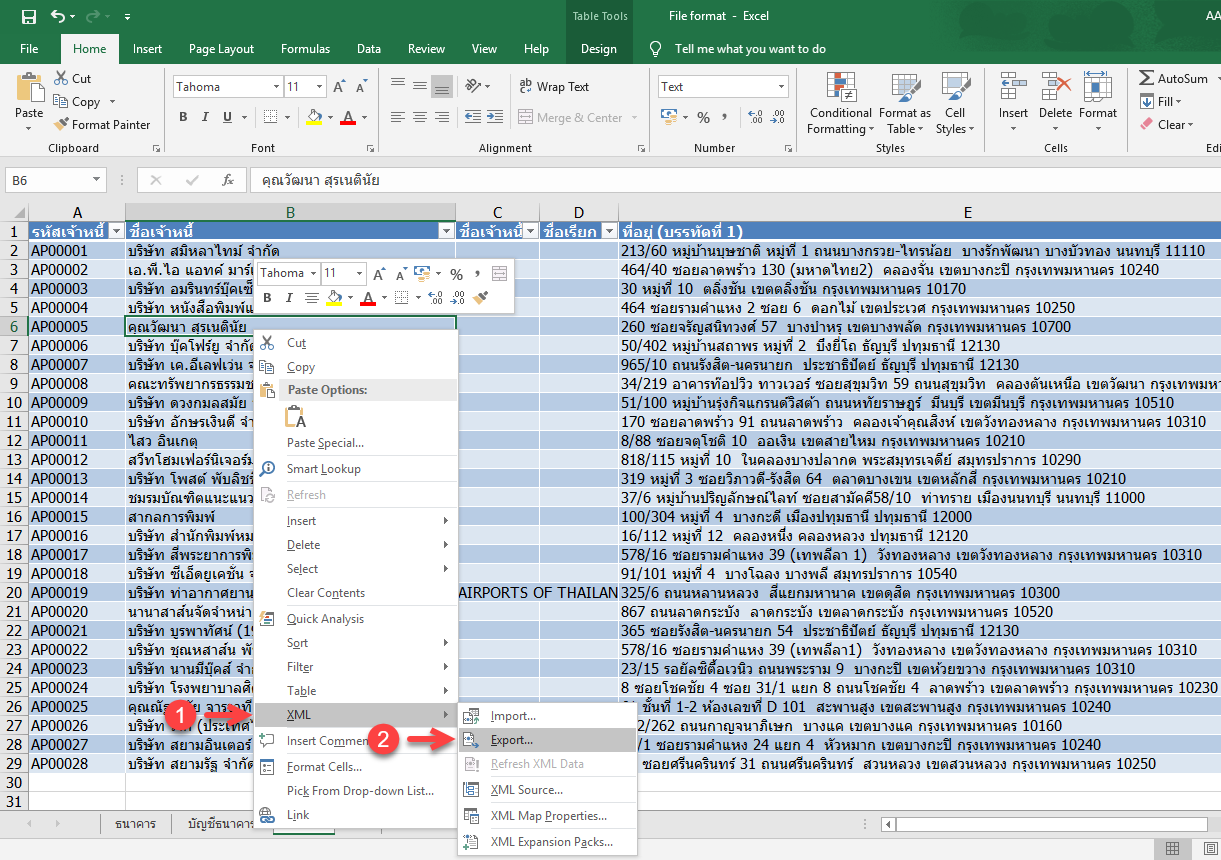
Task: Toggle Wrap Text in Alignment group
Action: pyautogui.click(x=554, y=87)
